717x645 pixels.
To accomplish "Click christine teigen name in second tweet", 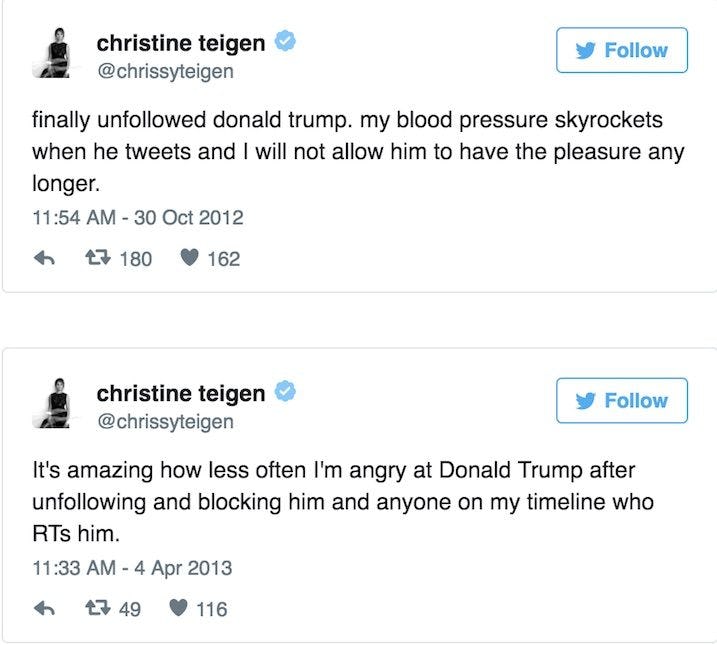I will pos(180,393).
